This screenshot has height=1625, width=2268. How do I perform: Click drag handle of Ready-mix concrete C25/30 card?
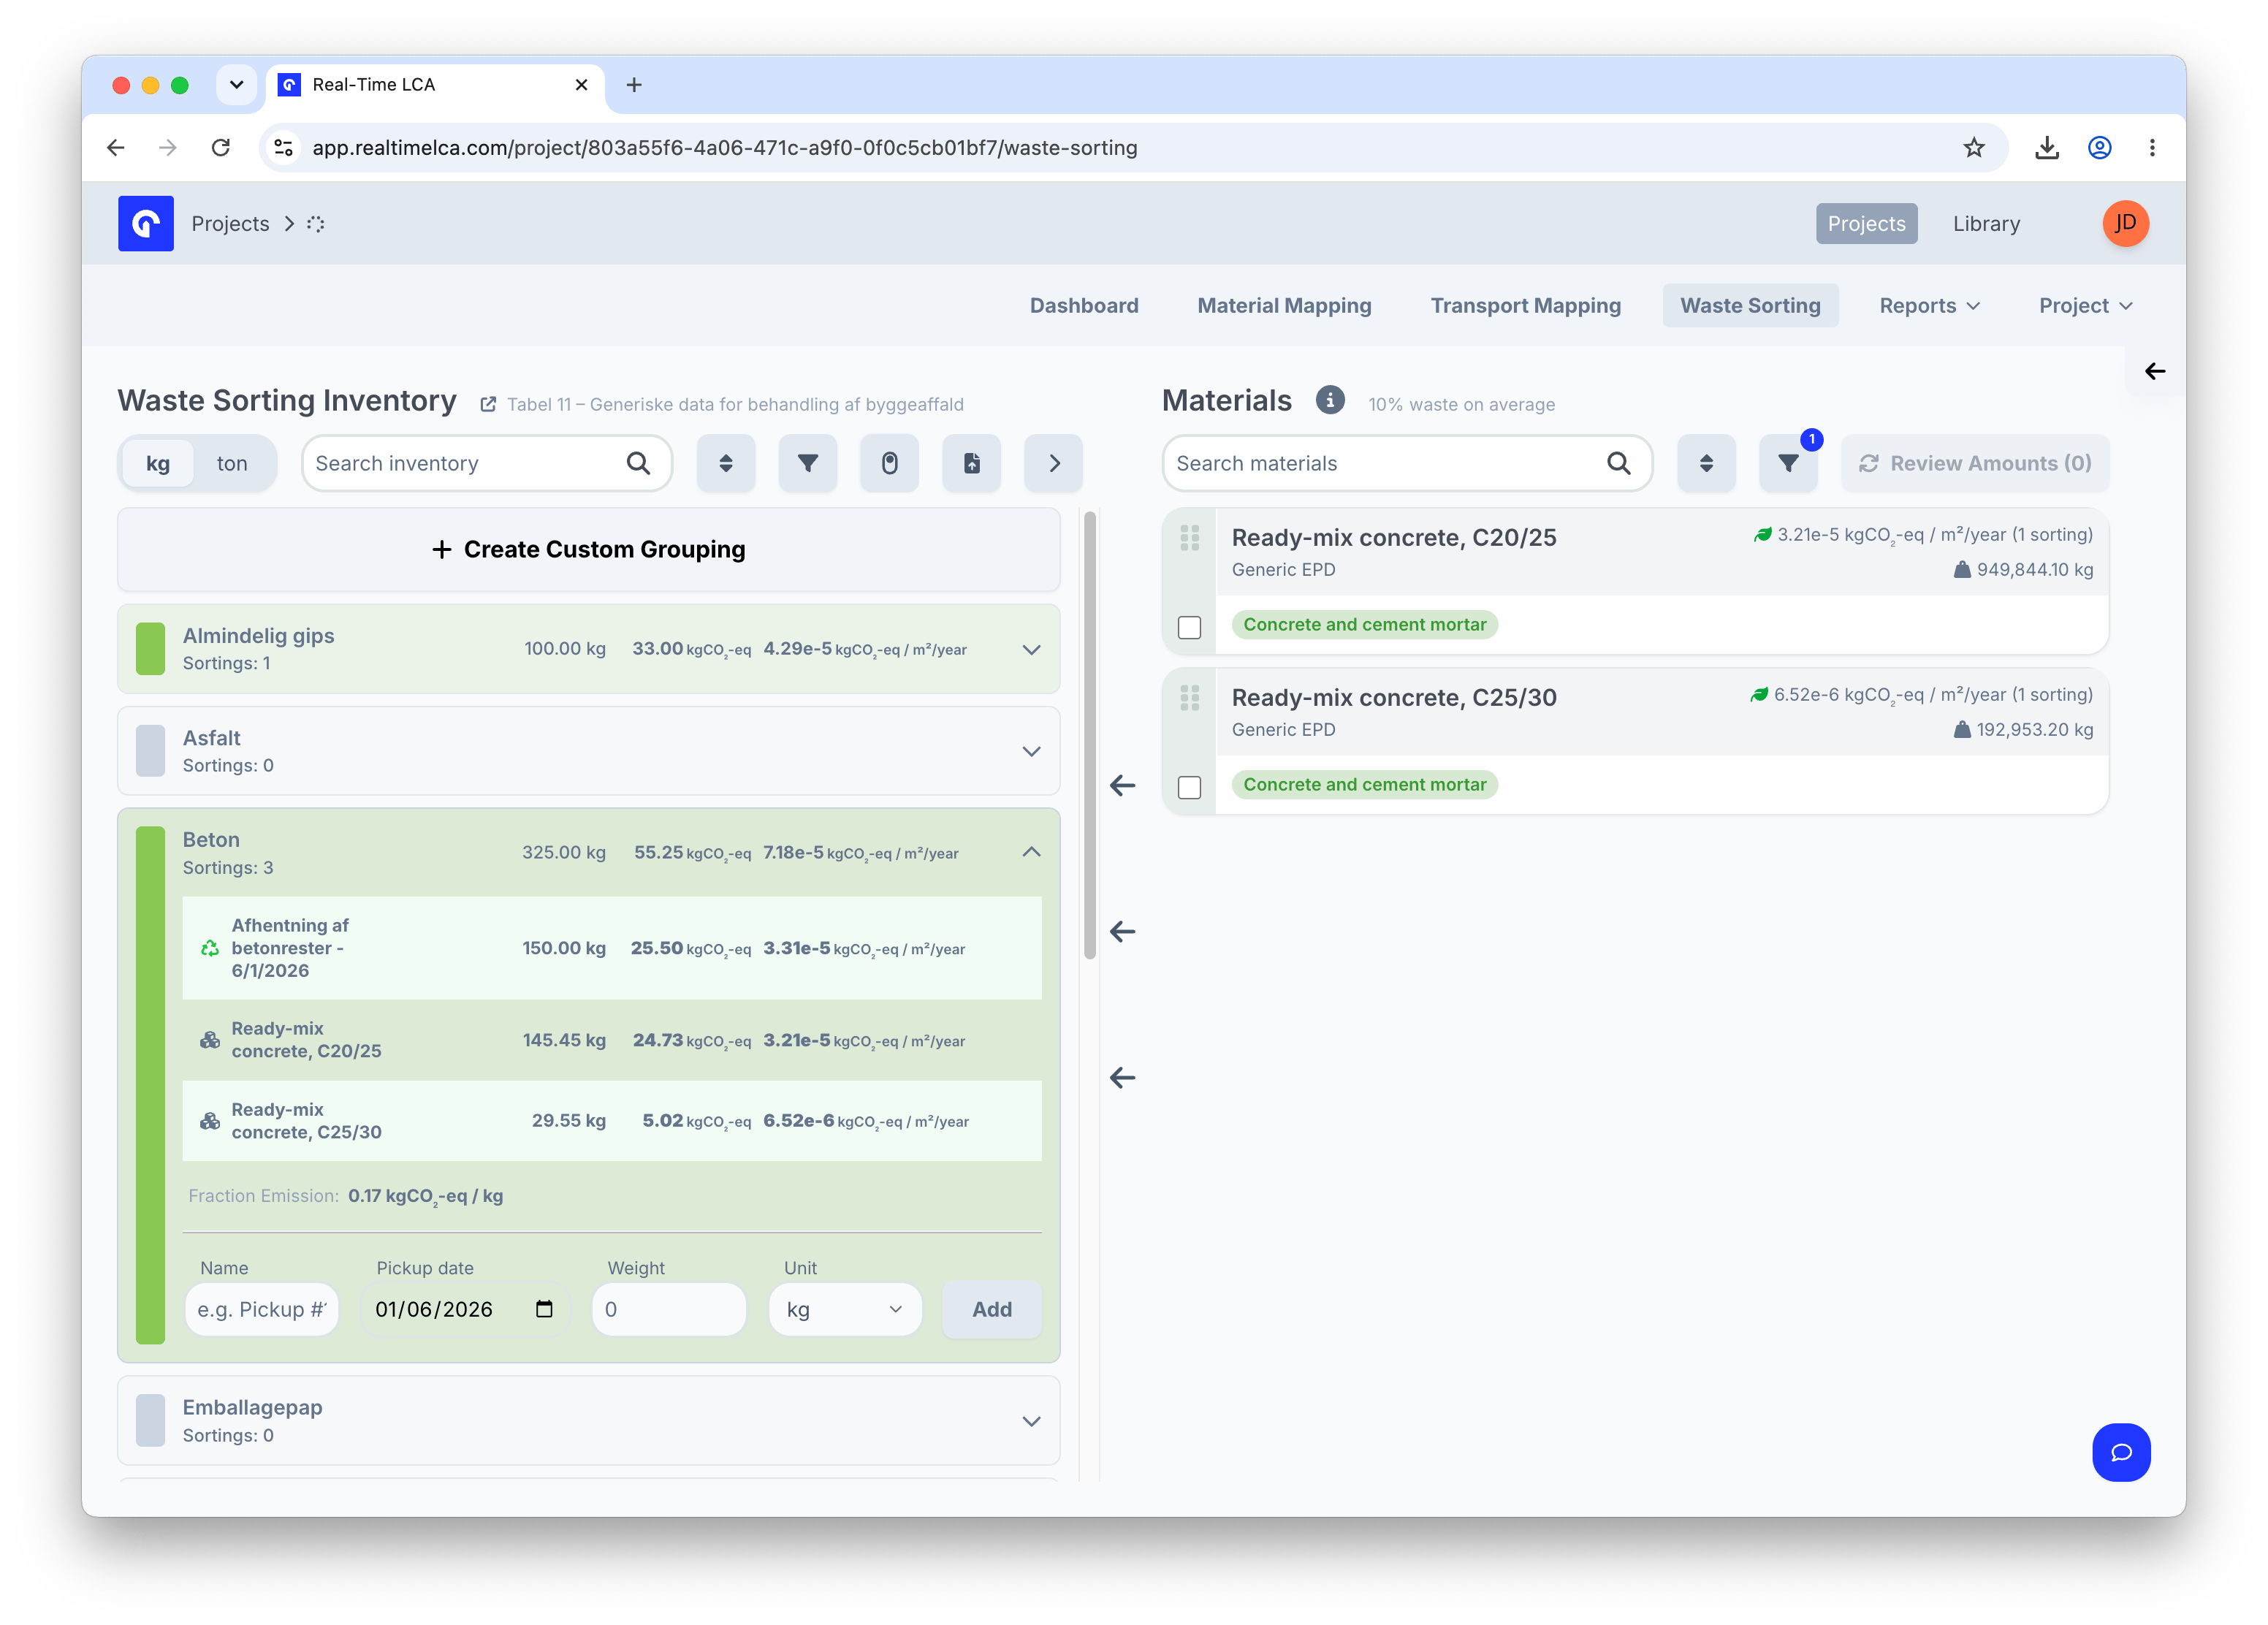(1189, 698)
